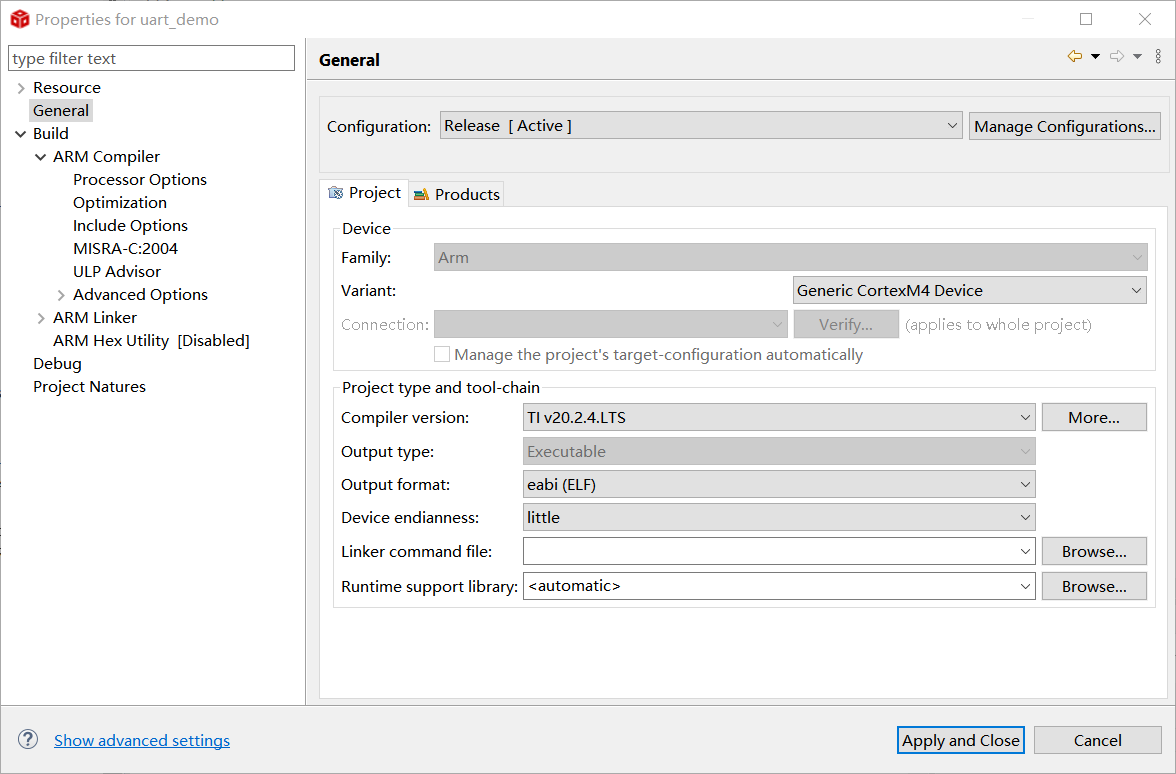Select Processor Options in the sidebar
This screenshot has width=1176, height=774.
pyautogui.click(x=139, y=179)
